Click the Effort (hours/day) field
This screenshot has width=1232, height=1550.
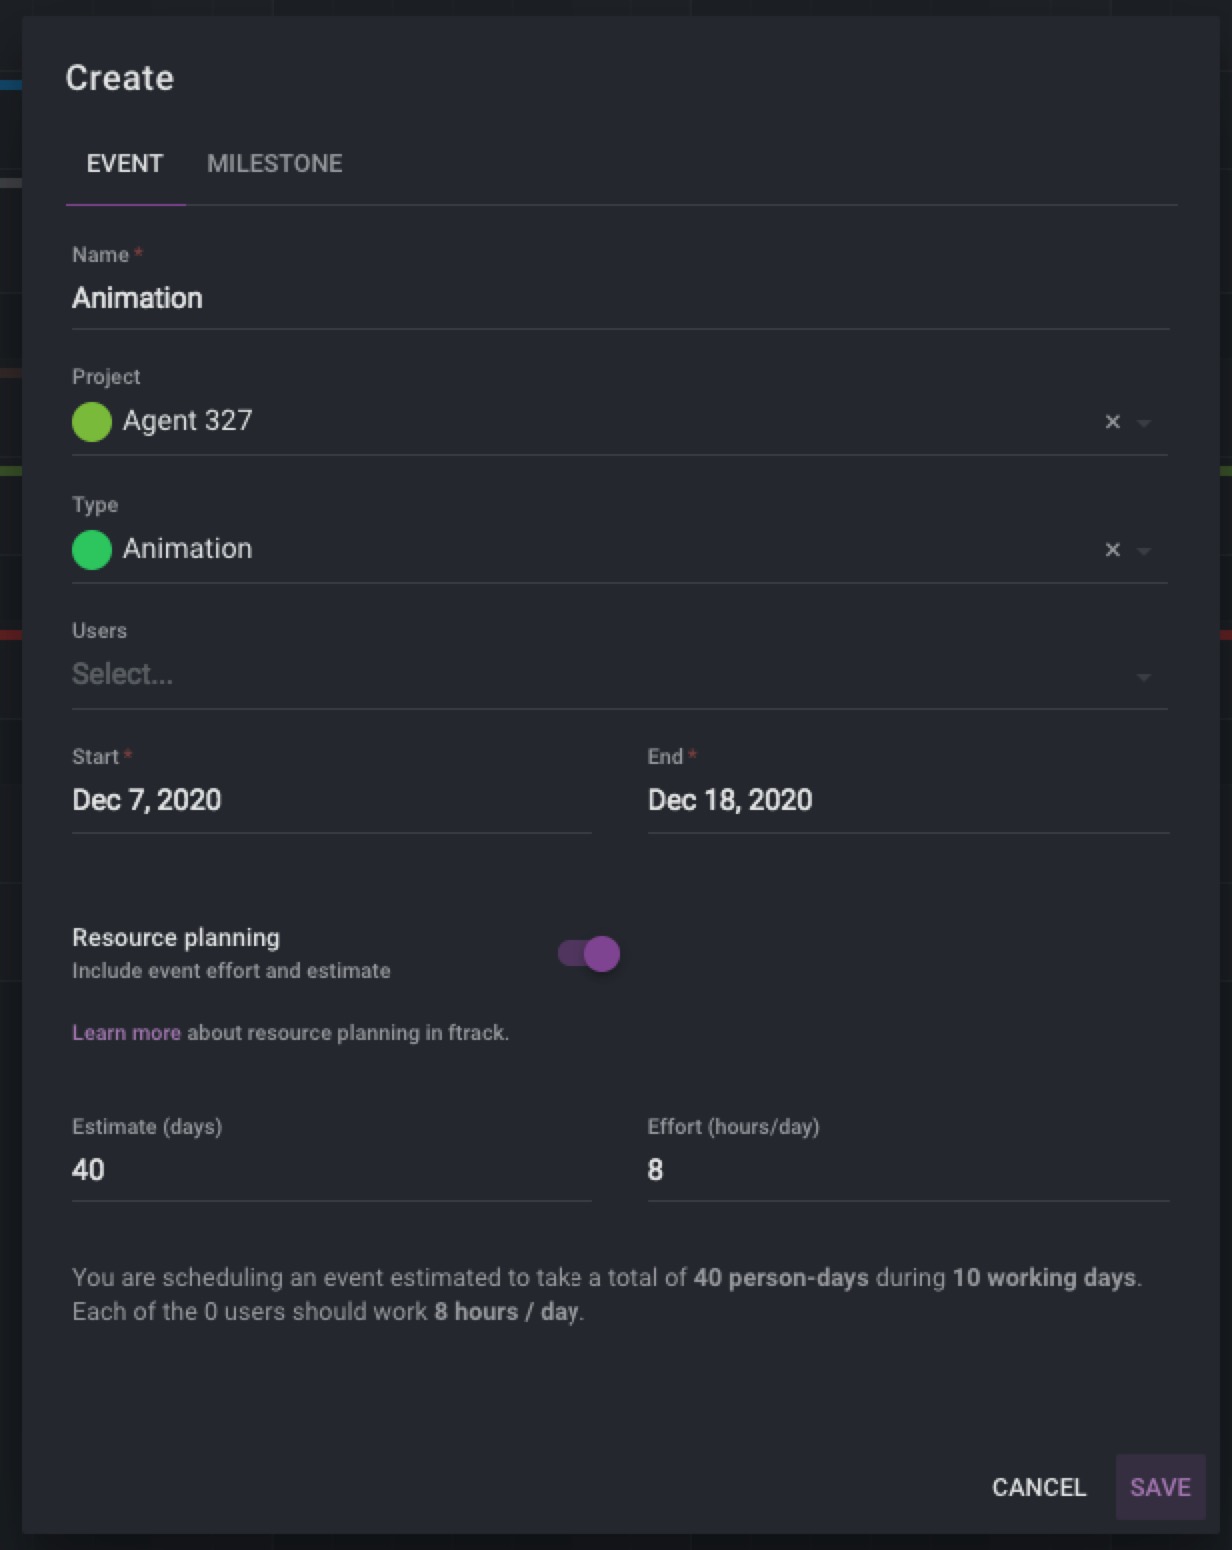[906, 1170]
